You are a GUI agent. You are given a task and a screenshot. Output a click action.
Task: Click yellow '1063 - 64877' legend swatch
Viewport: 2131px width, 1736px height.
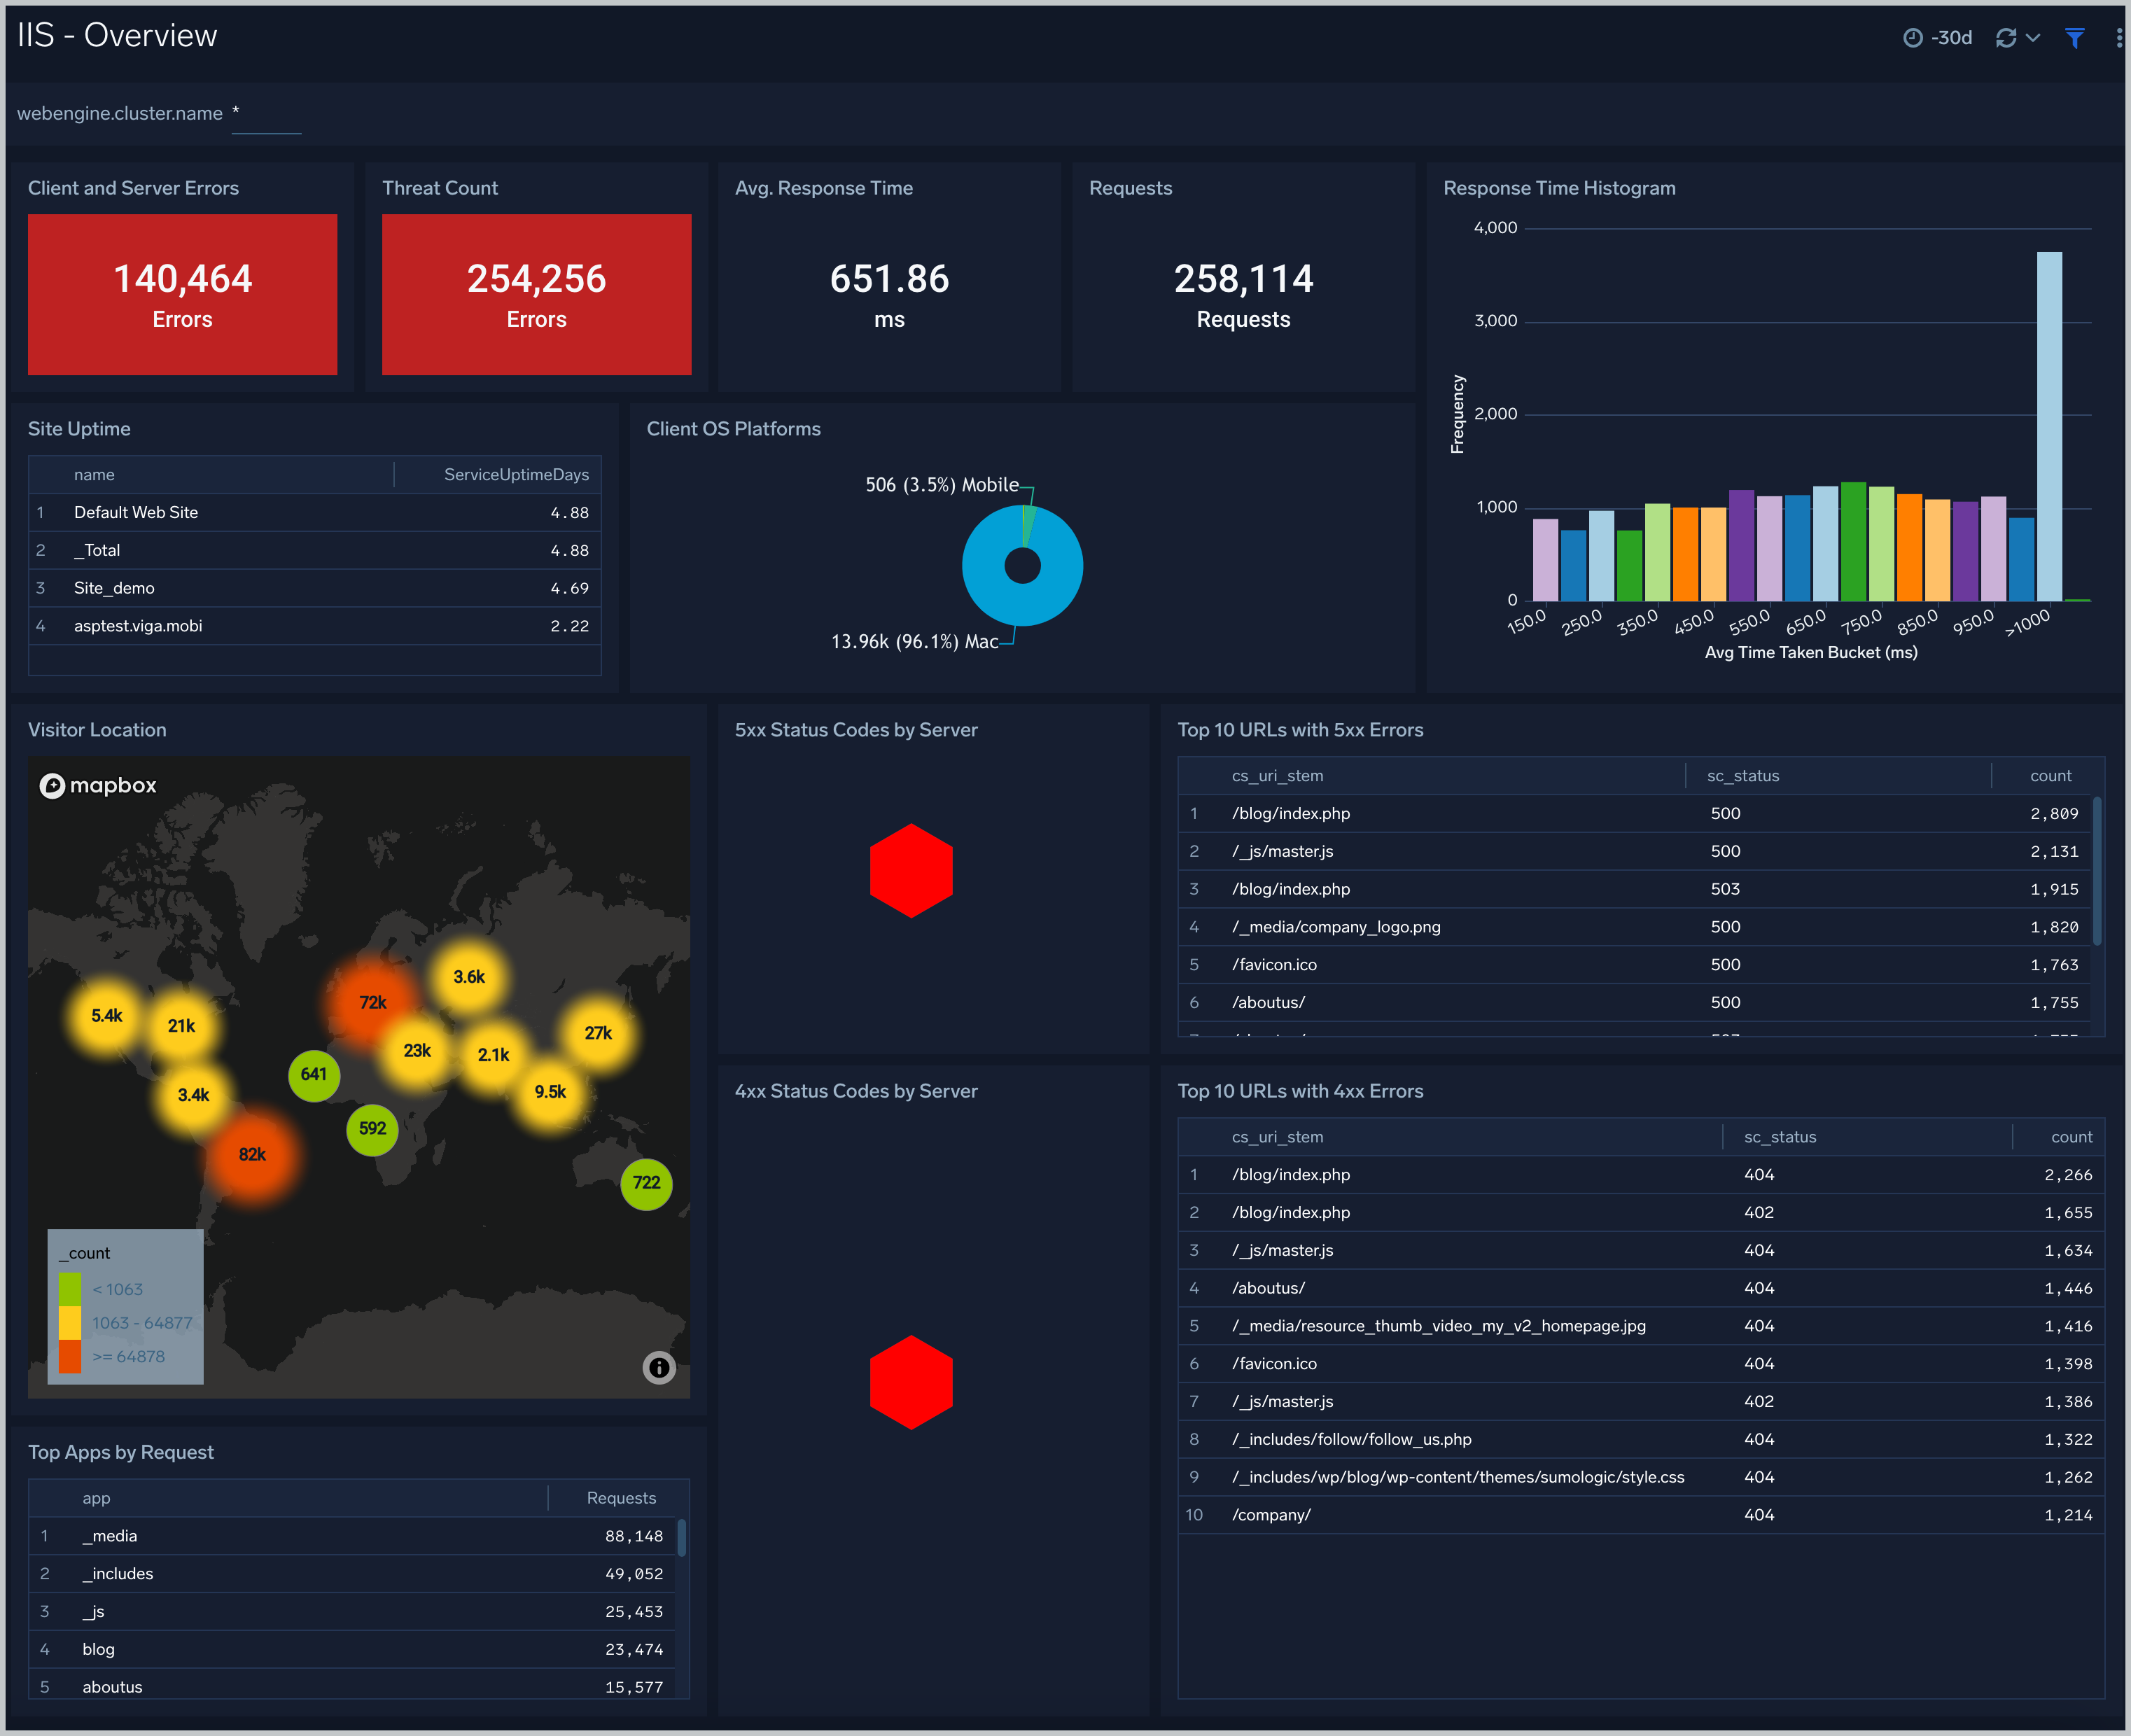[x=70, y=1323]
